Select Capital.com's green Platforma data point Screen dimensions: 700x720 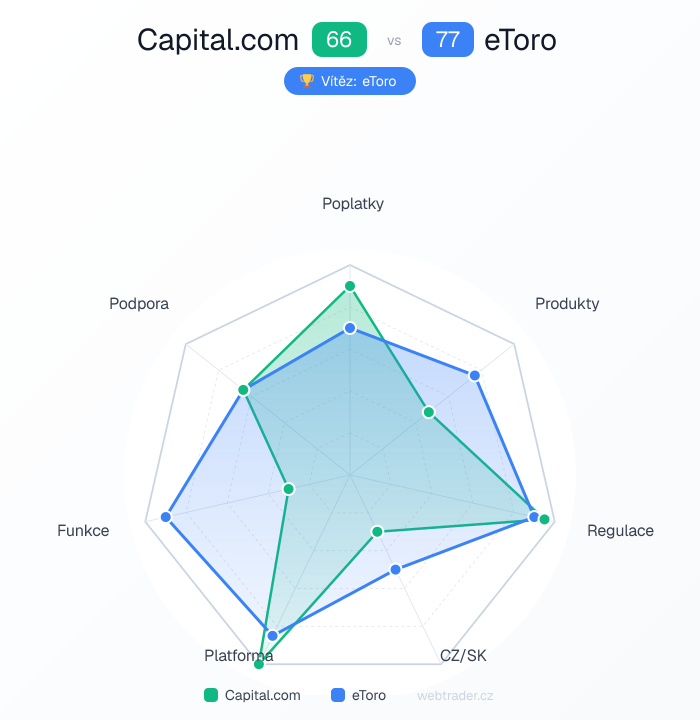(259, 663)
